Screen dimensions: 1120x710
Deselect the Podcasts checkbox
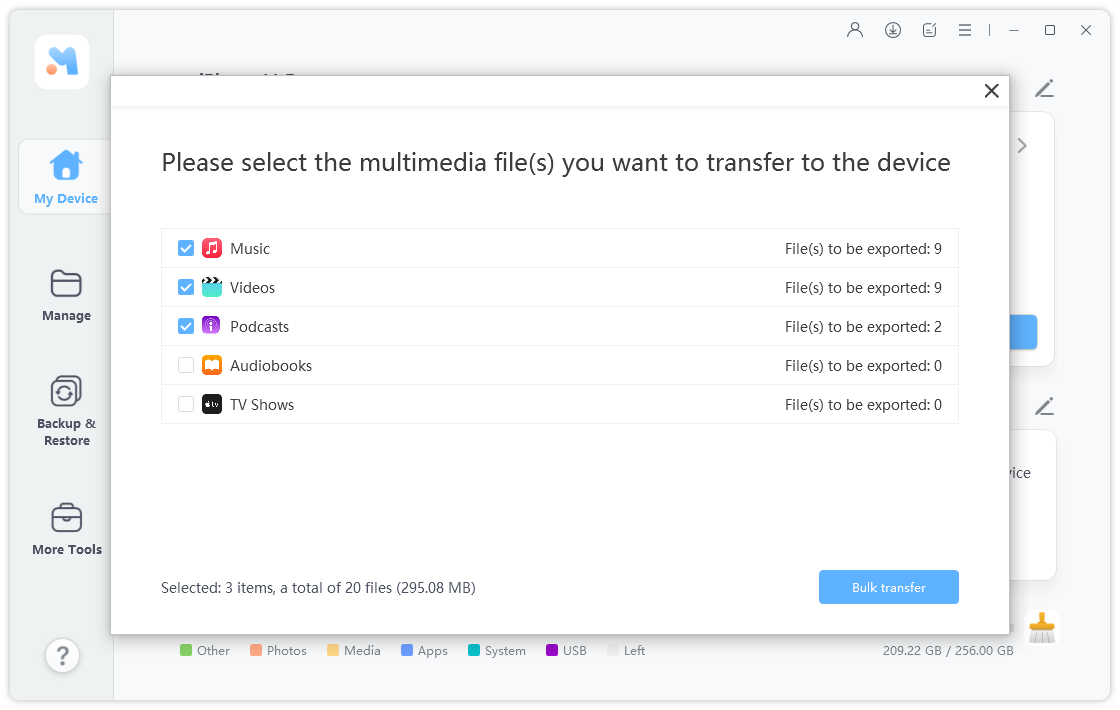(186, 326)
